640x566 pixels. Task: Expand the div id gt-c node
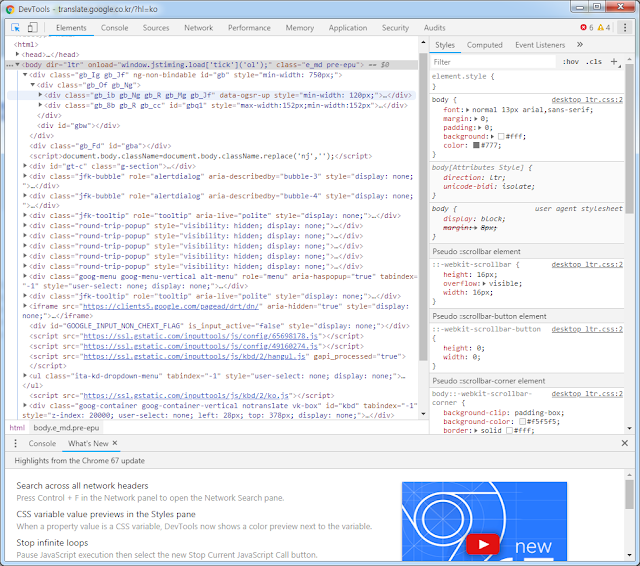[x=25, y=166]
